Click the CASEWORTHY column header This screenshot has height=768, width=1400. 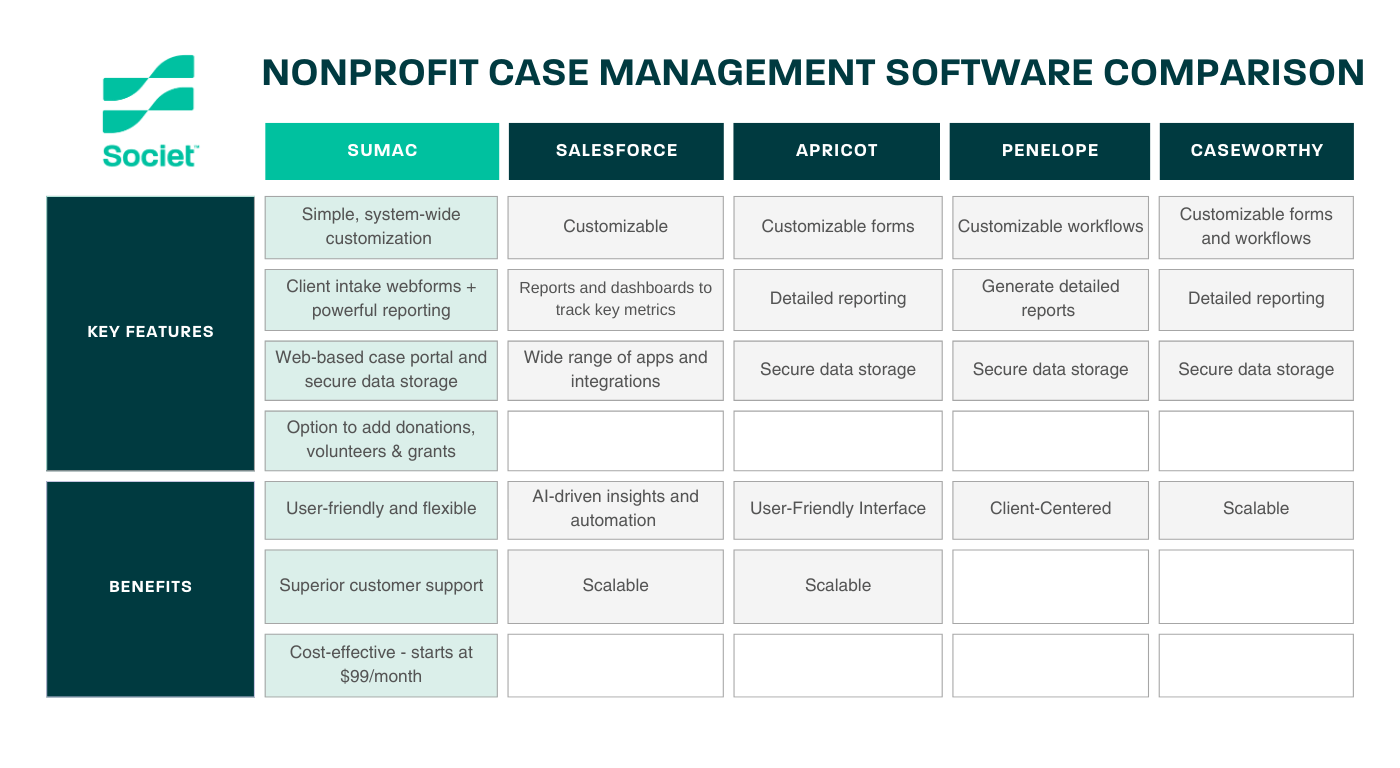point(1256,150)
